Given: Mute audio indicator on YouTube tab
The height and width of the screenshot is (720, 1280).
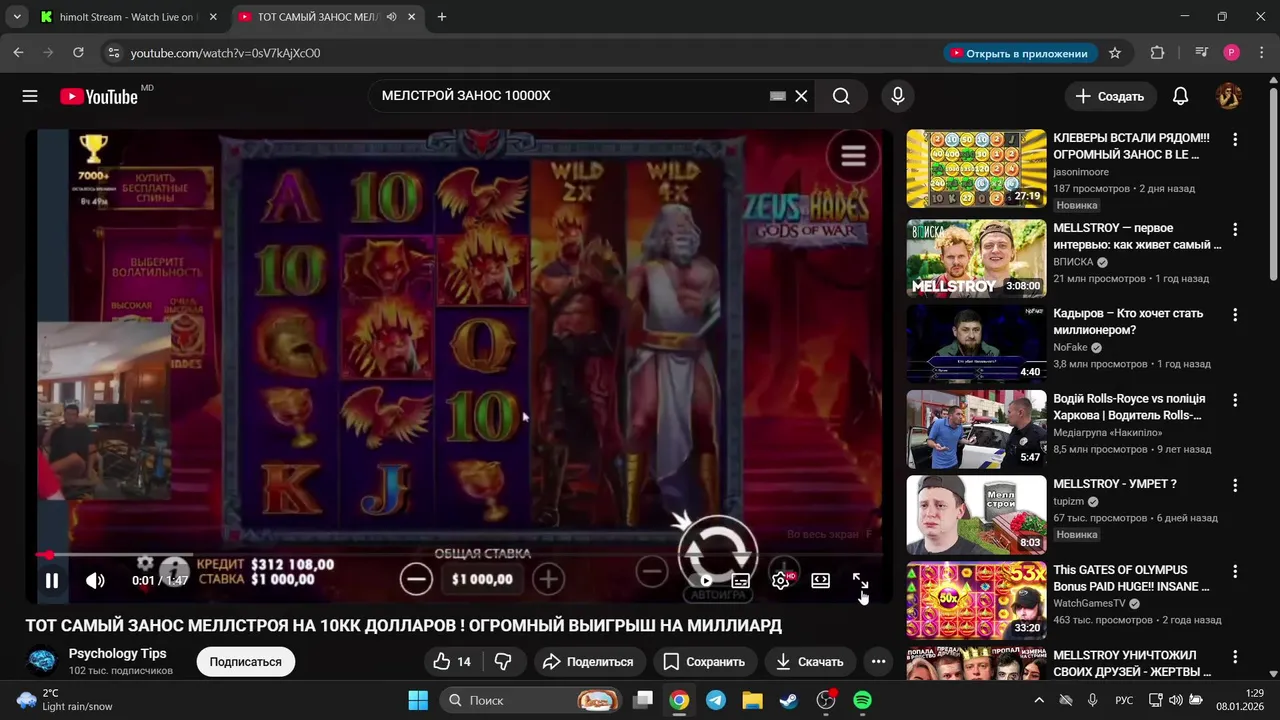Looking at the screenshot, I should (x=391, y=17).
